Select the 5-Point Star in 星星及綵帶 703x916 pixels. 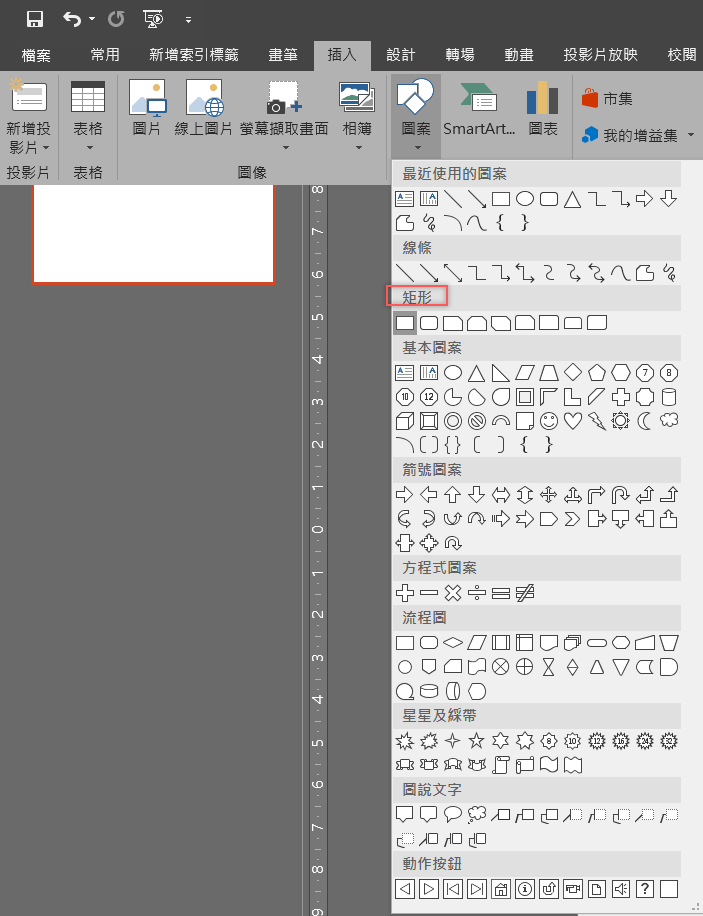pos(477,741)
